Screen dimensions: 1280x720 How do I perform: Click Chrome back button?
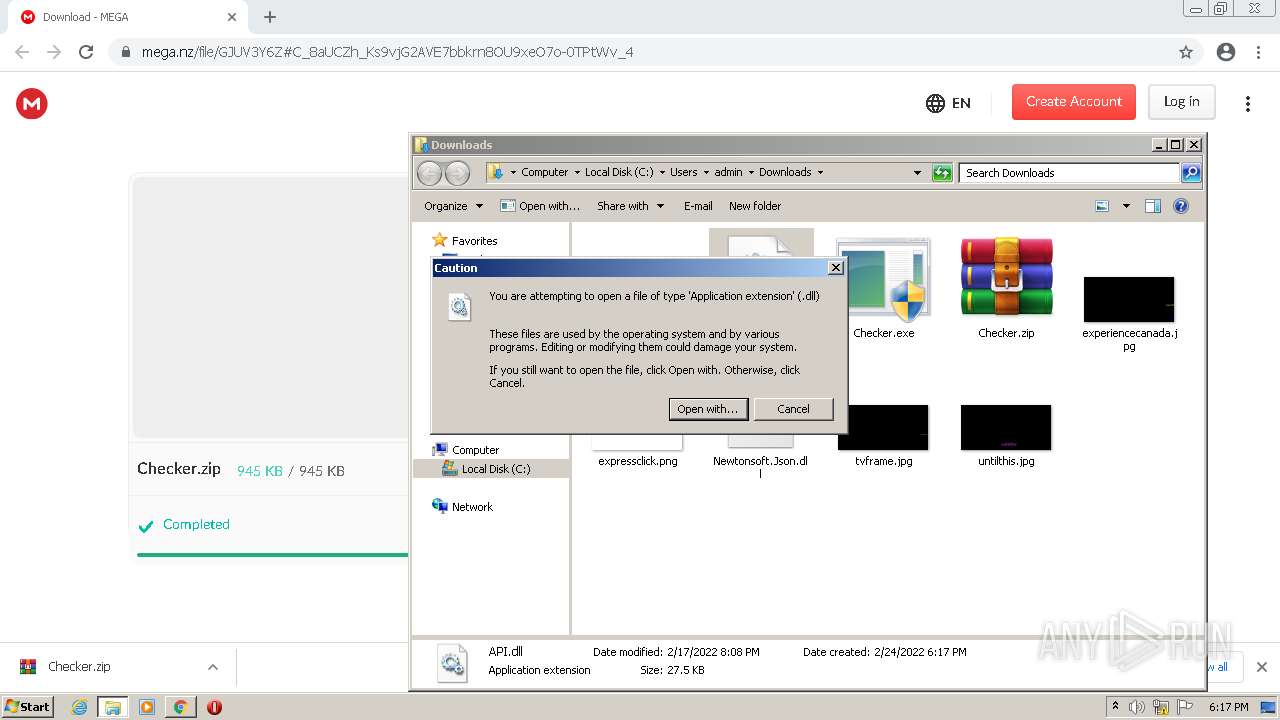click(x=22, y=52)
